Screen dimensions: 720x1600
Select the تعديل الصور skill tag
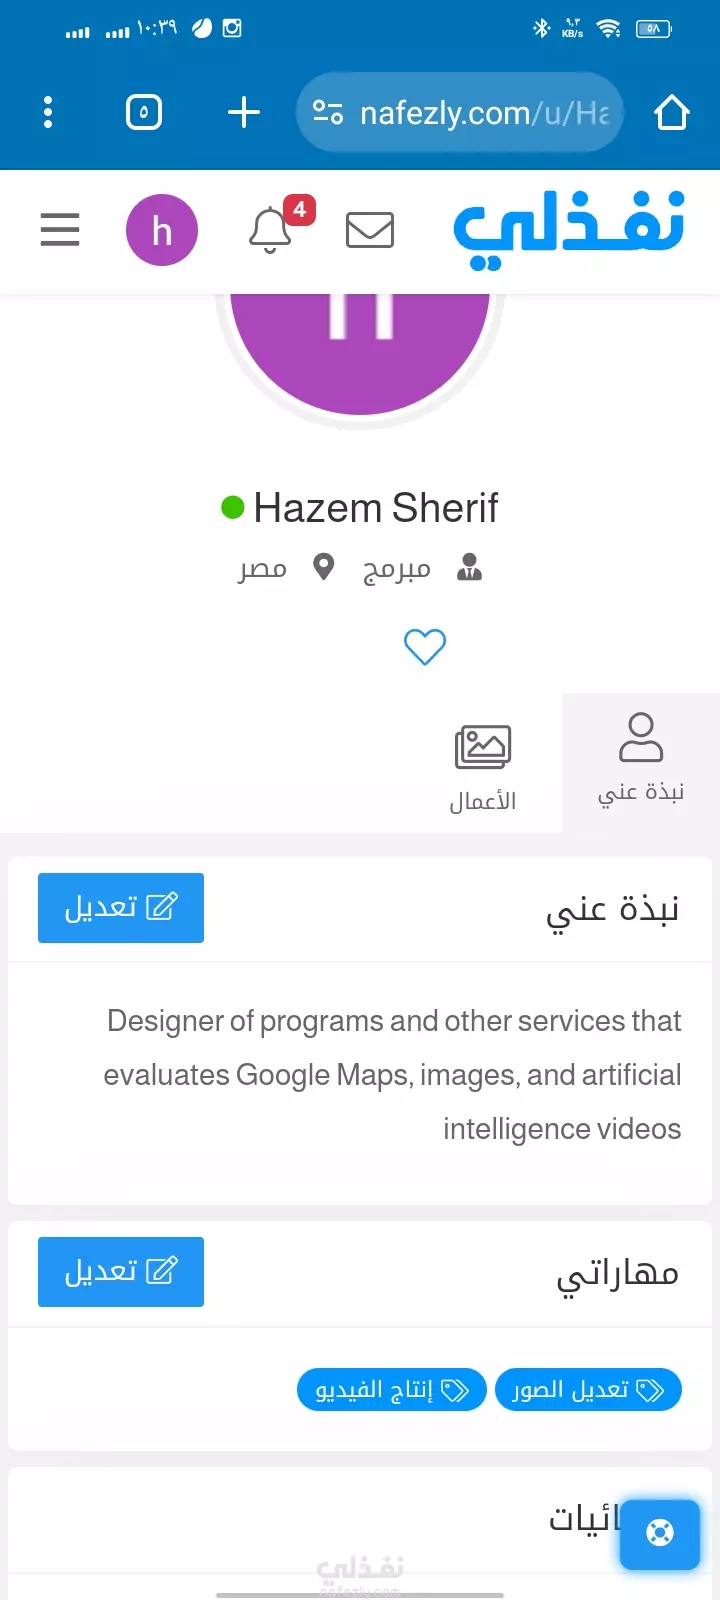coord(588,1390)
